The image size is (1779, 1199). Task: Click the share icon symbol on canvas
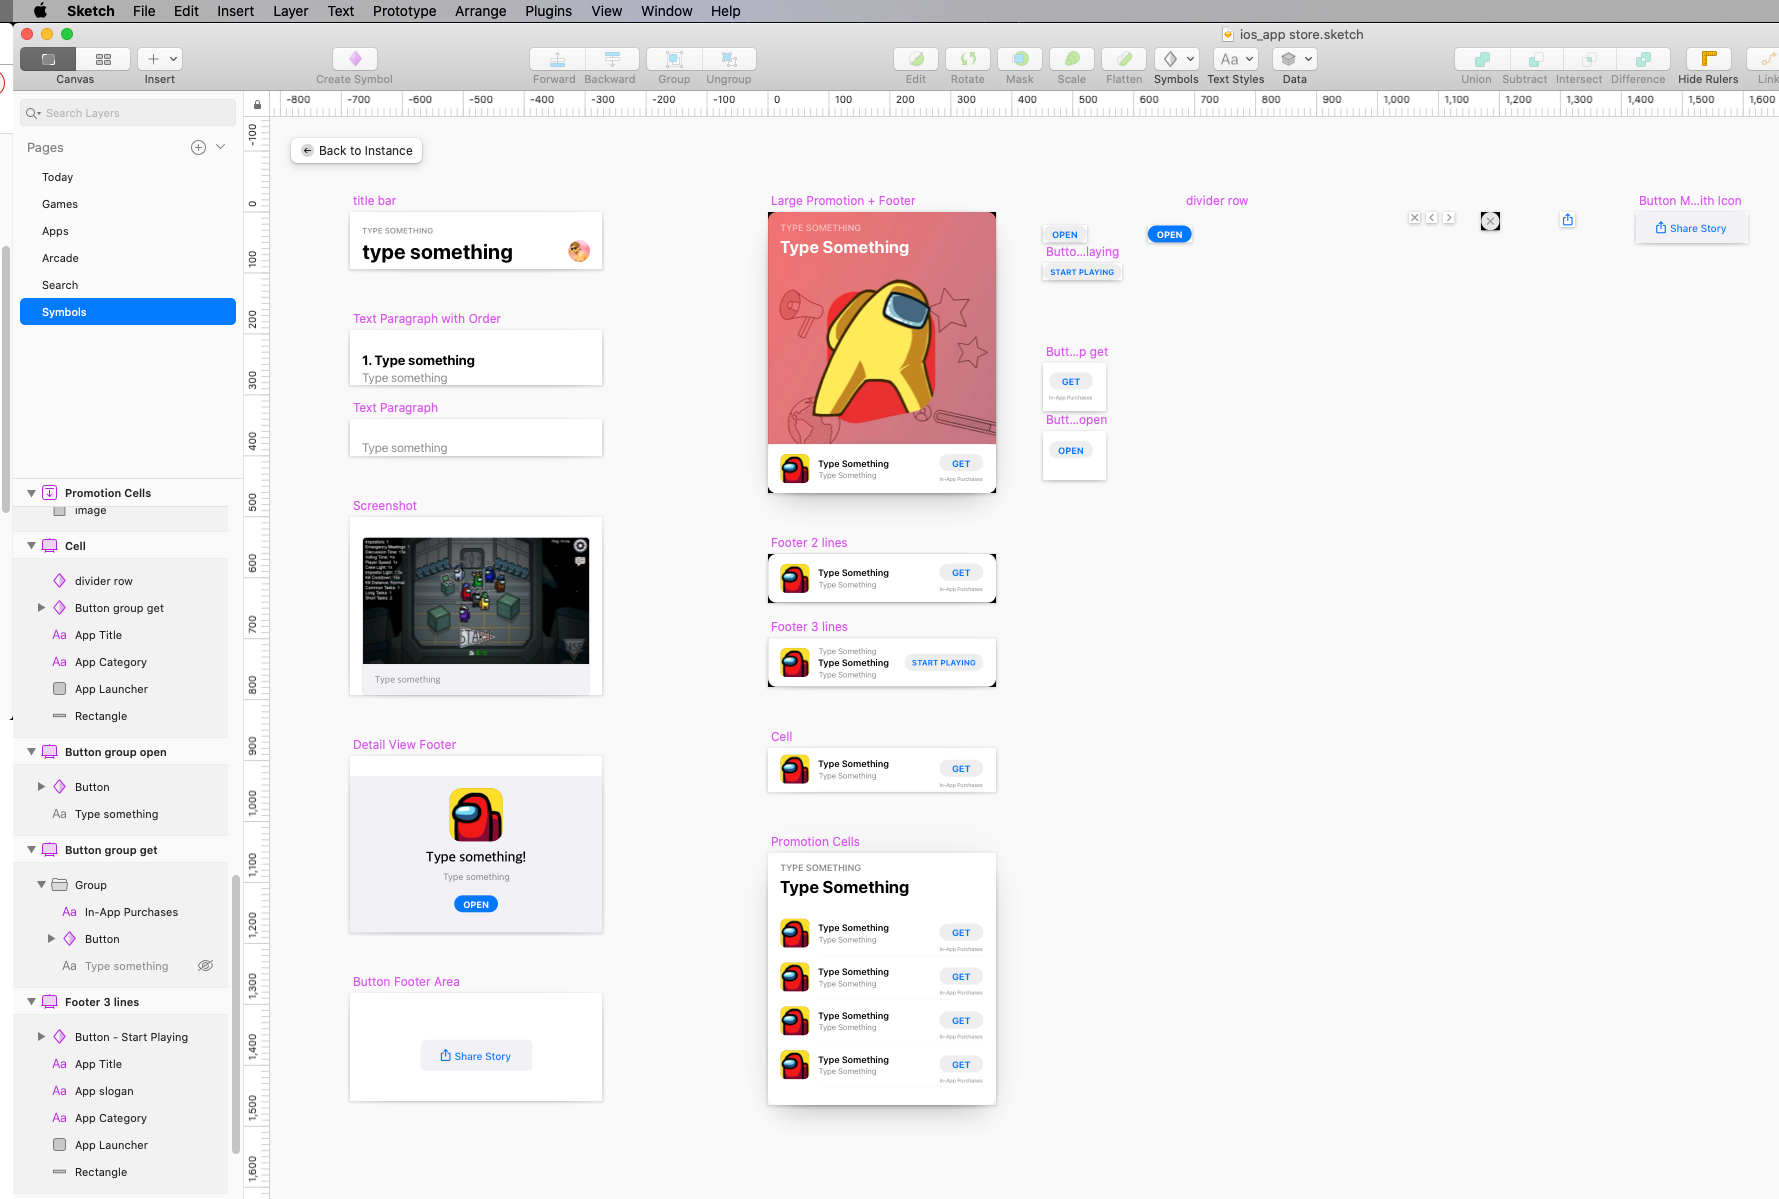1568,219
